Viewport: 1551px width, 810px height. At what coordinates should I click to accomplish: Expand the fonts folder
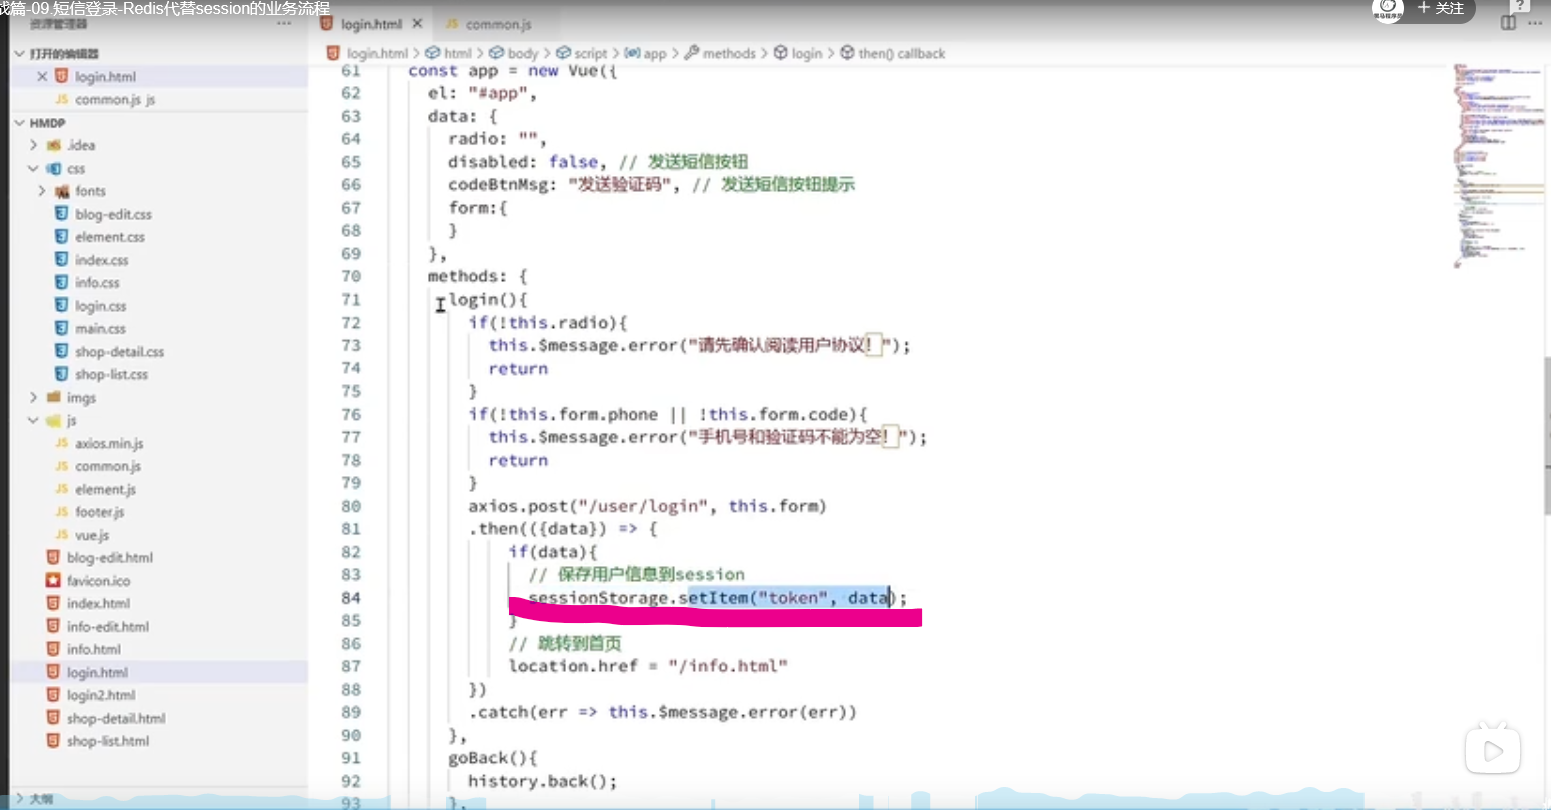(x=42, y=191)
